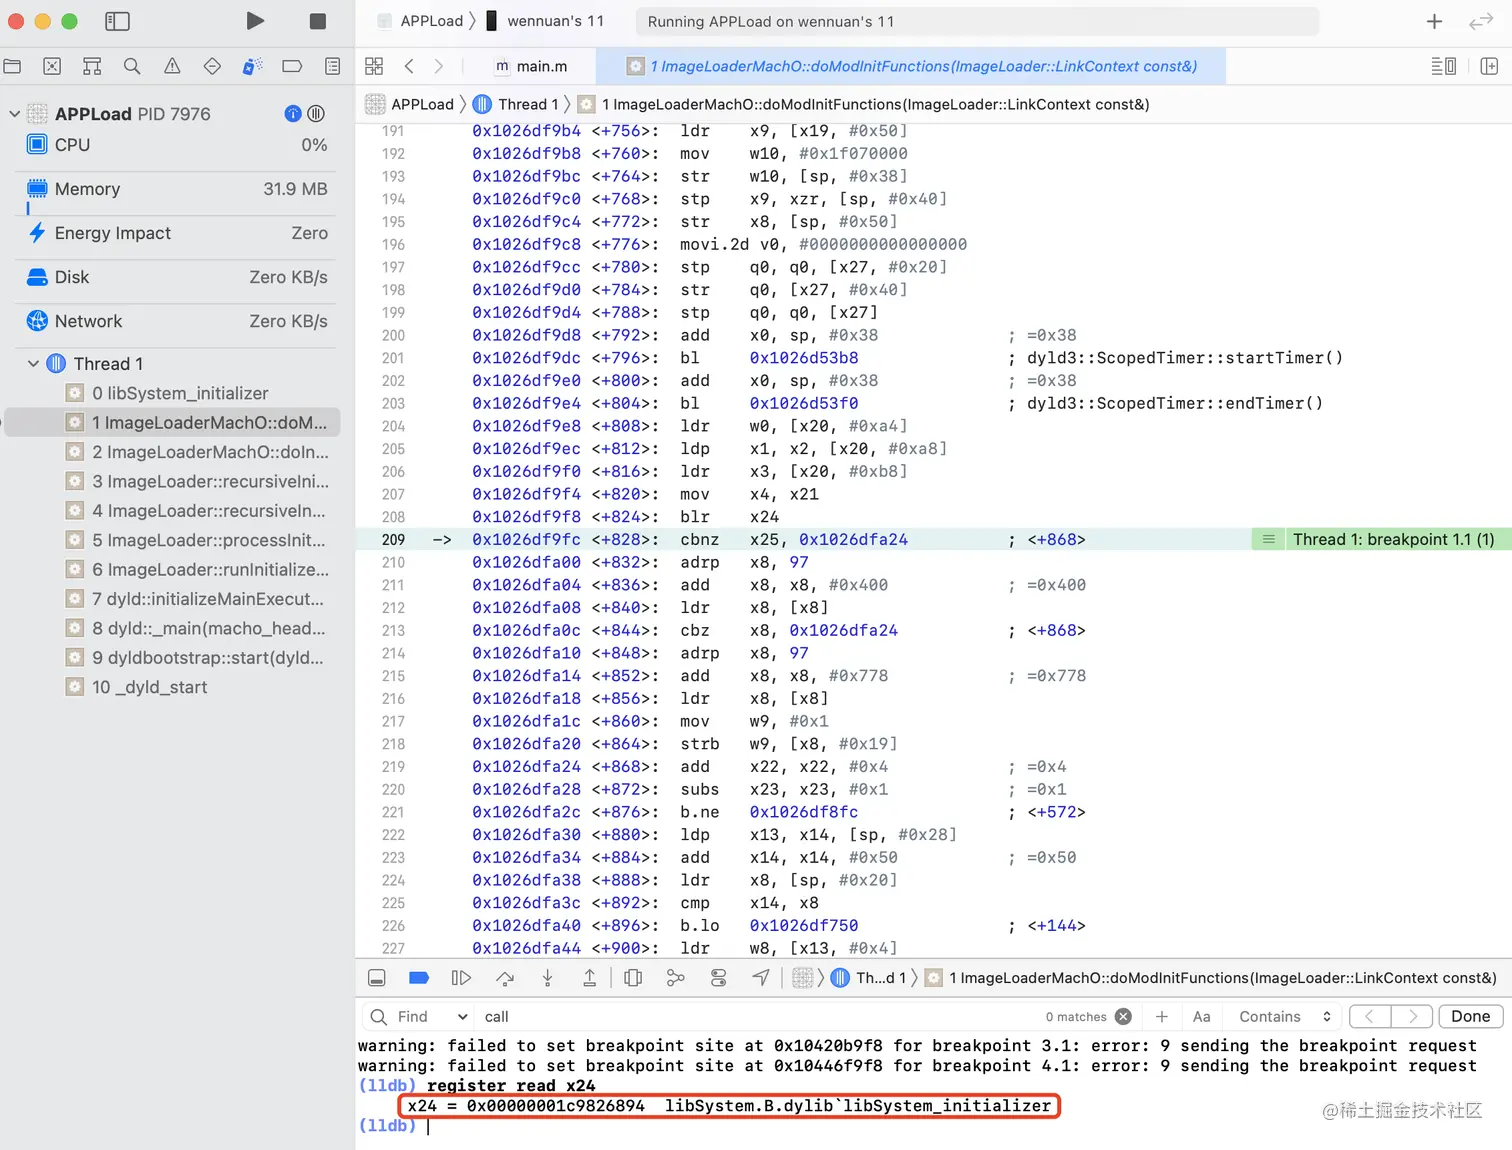Image resolution: width=1512 pixels, height=1150 pixels.
Task: Click the Debug View Hierarchy button
Action: 633,978
